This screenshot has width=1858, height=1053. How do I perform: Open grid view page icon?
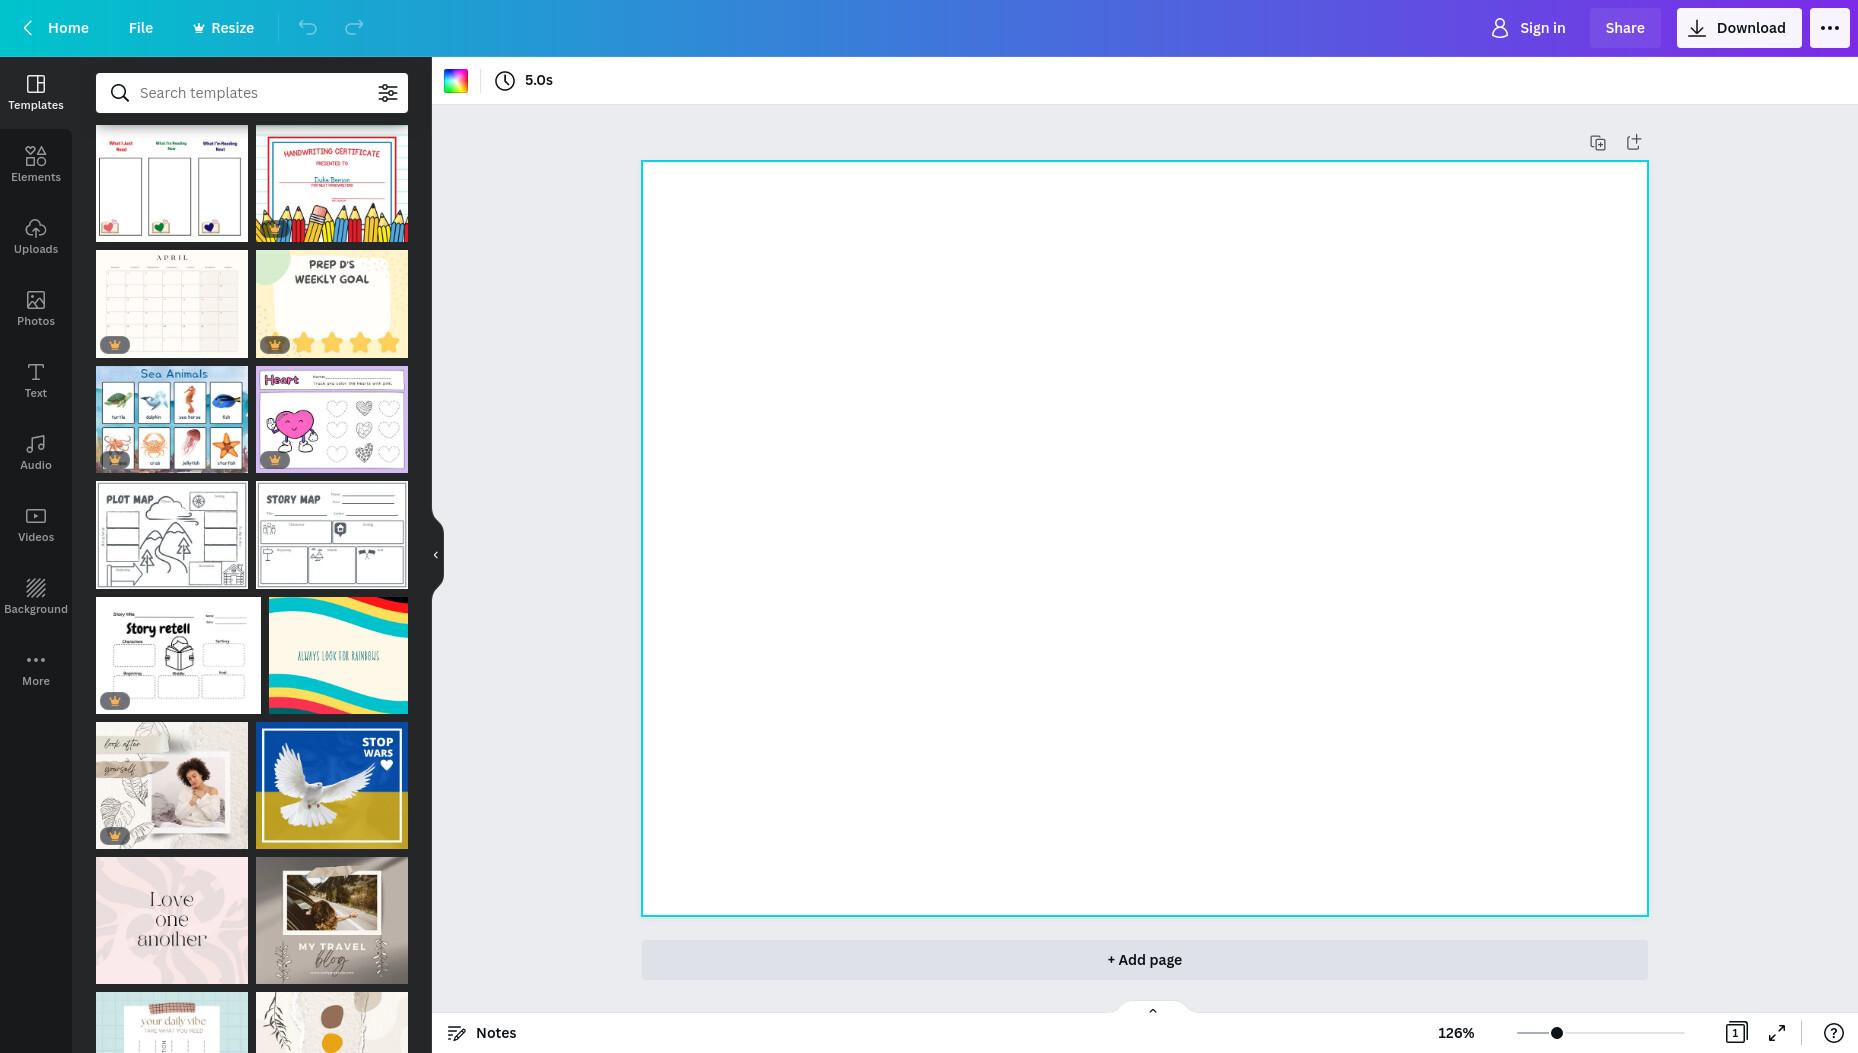point(1736,1033)
